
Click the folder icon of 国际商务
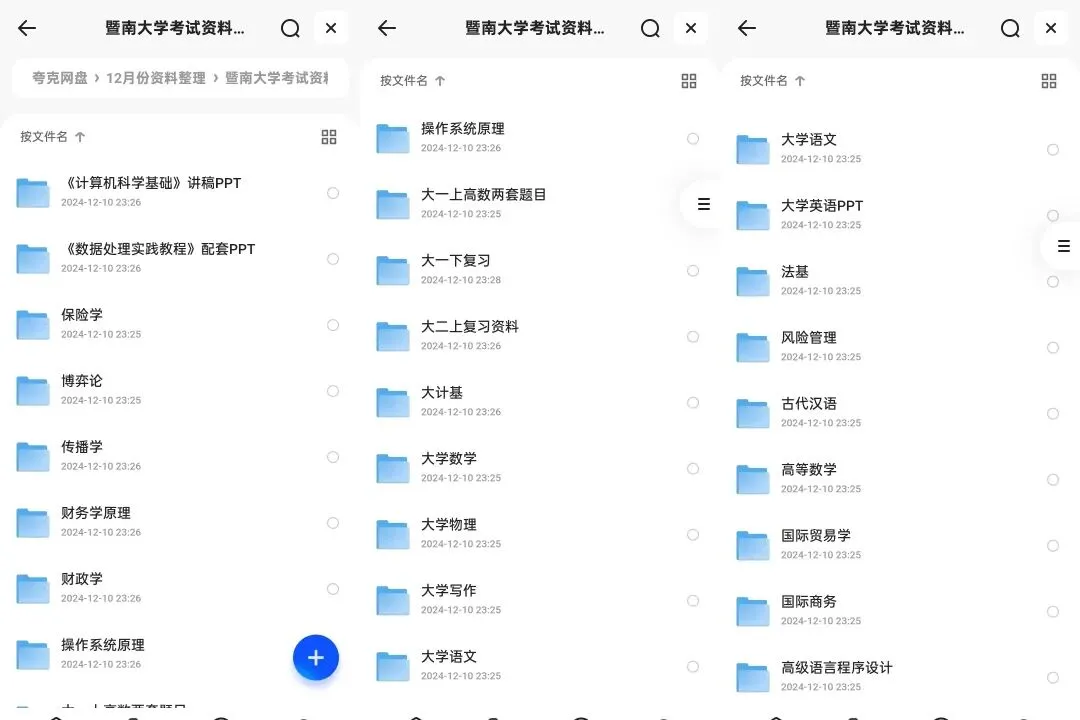(x=752, y=612)
